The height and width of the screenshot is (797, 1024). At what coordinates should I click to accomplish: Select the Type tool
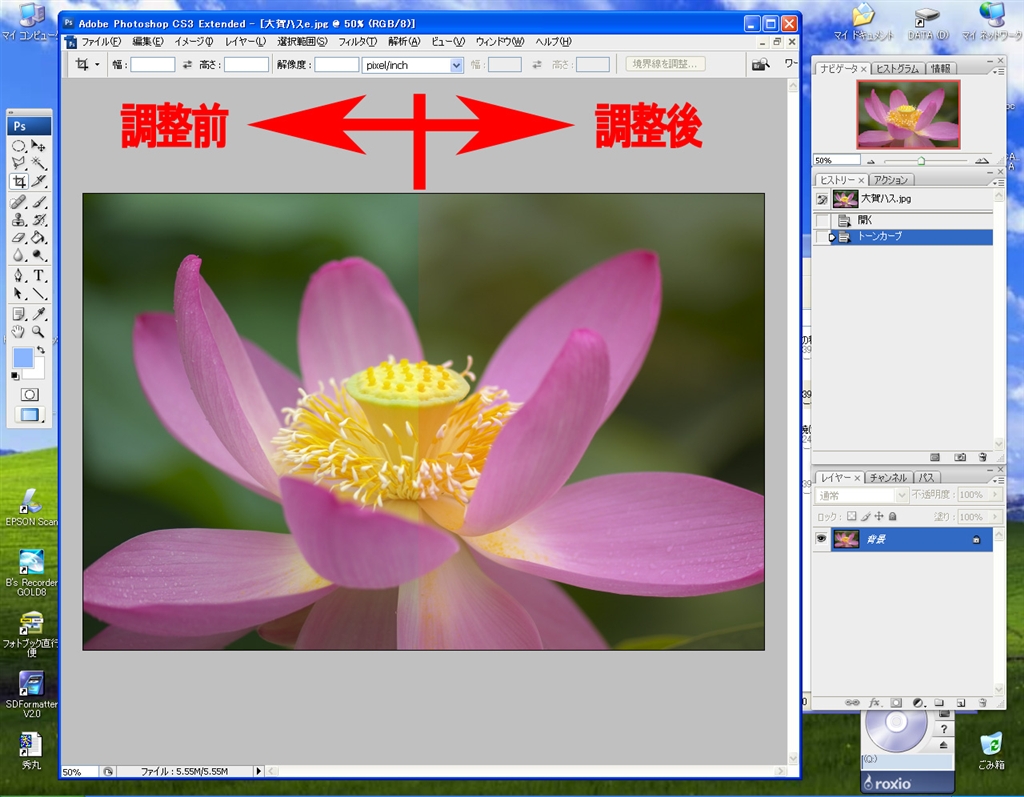point(39,276)
